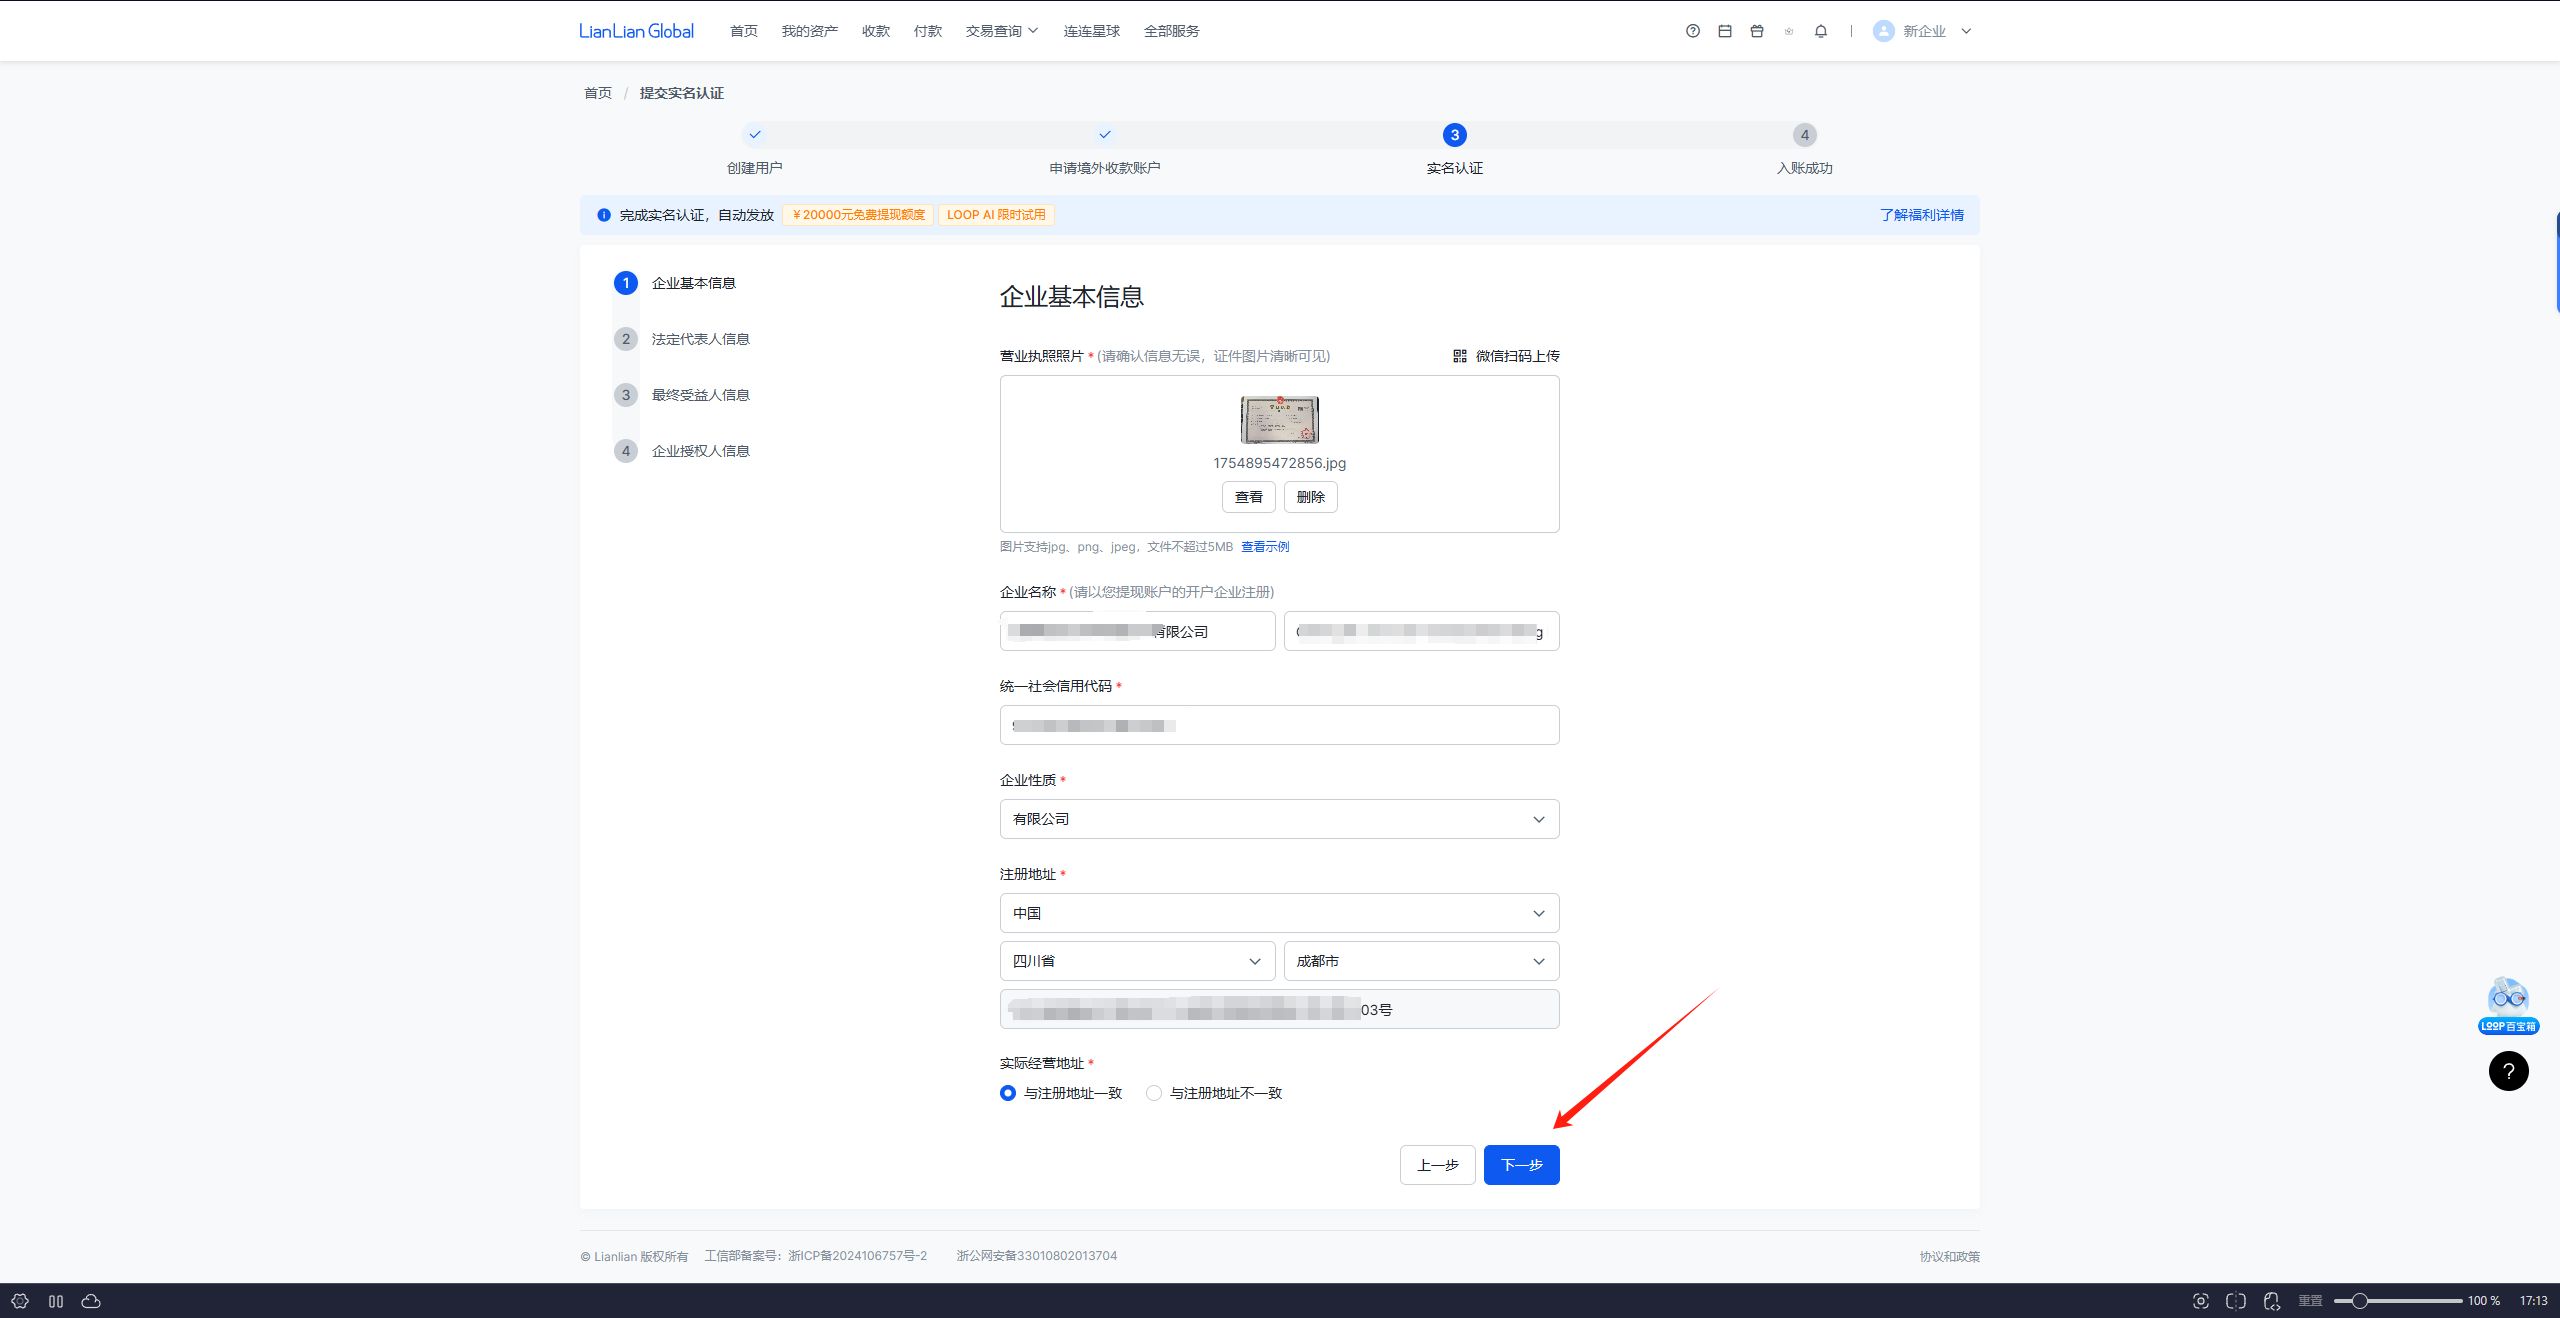This screenshot has width=2560, height=1318.
Task: Expand the 交易查询 menu
Action: point(1002,31)
